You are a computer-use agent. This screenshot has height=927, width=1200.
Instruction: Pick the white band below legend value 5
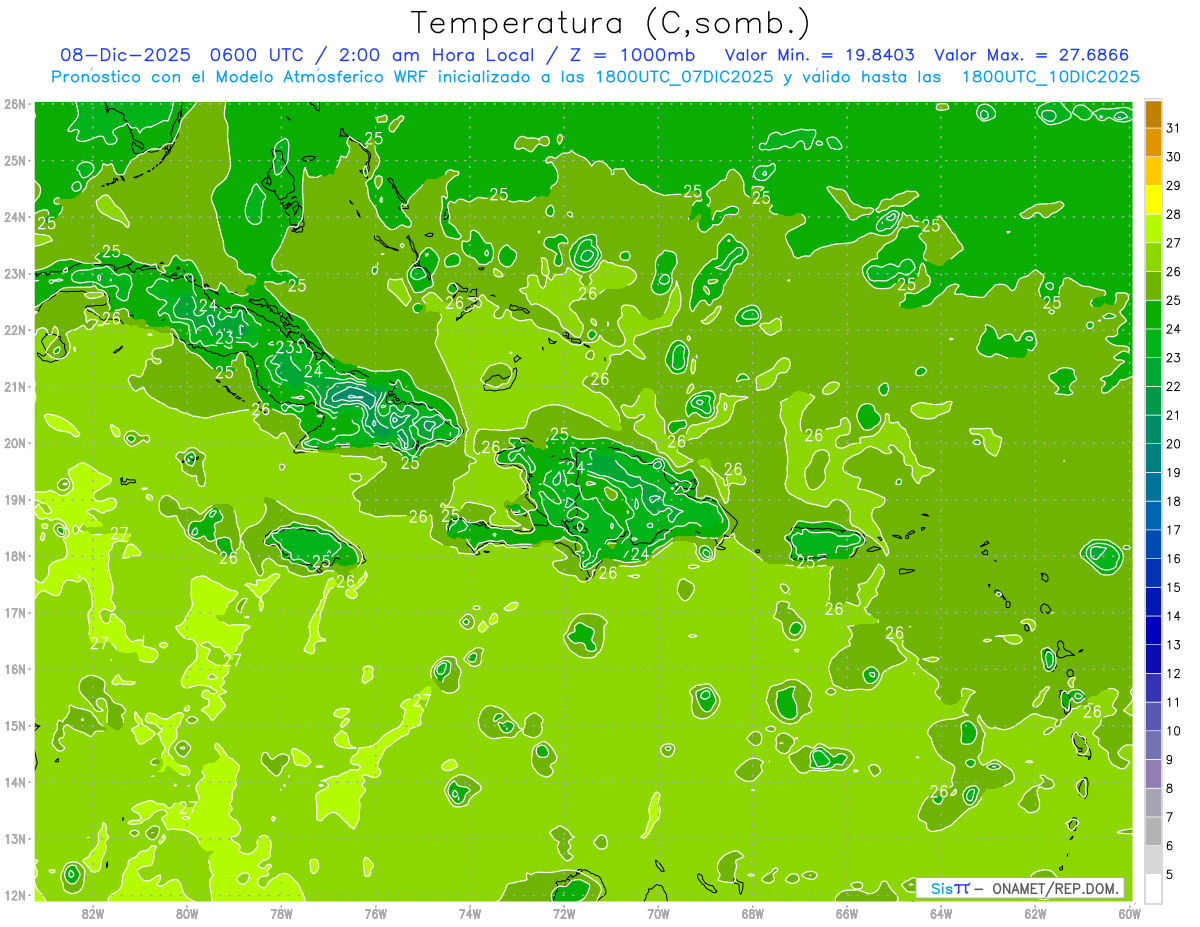1153,888
